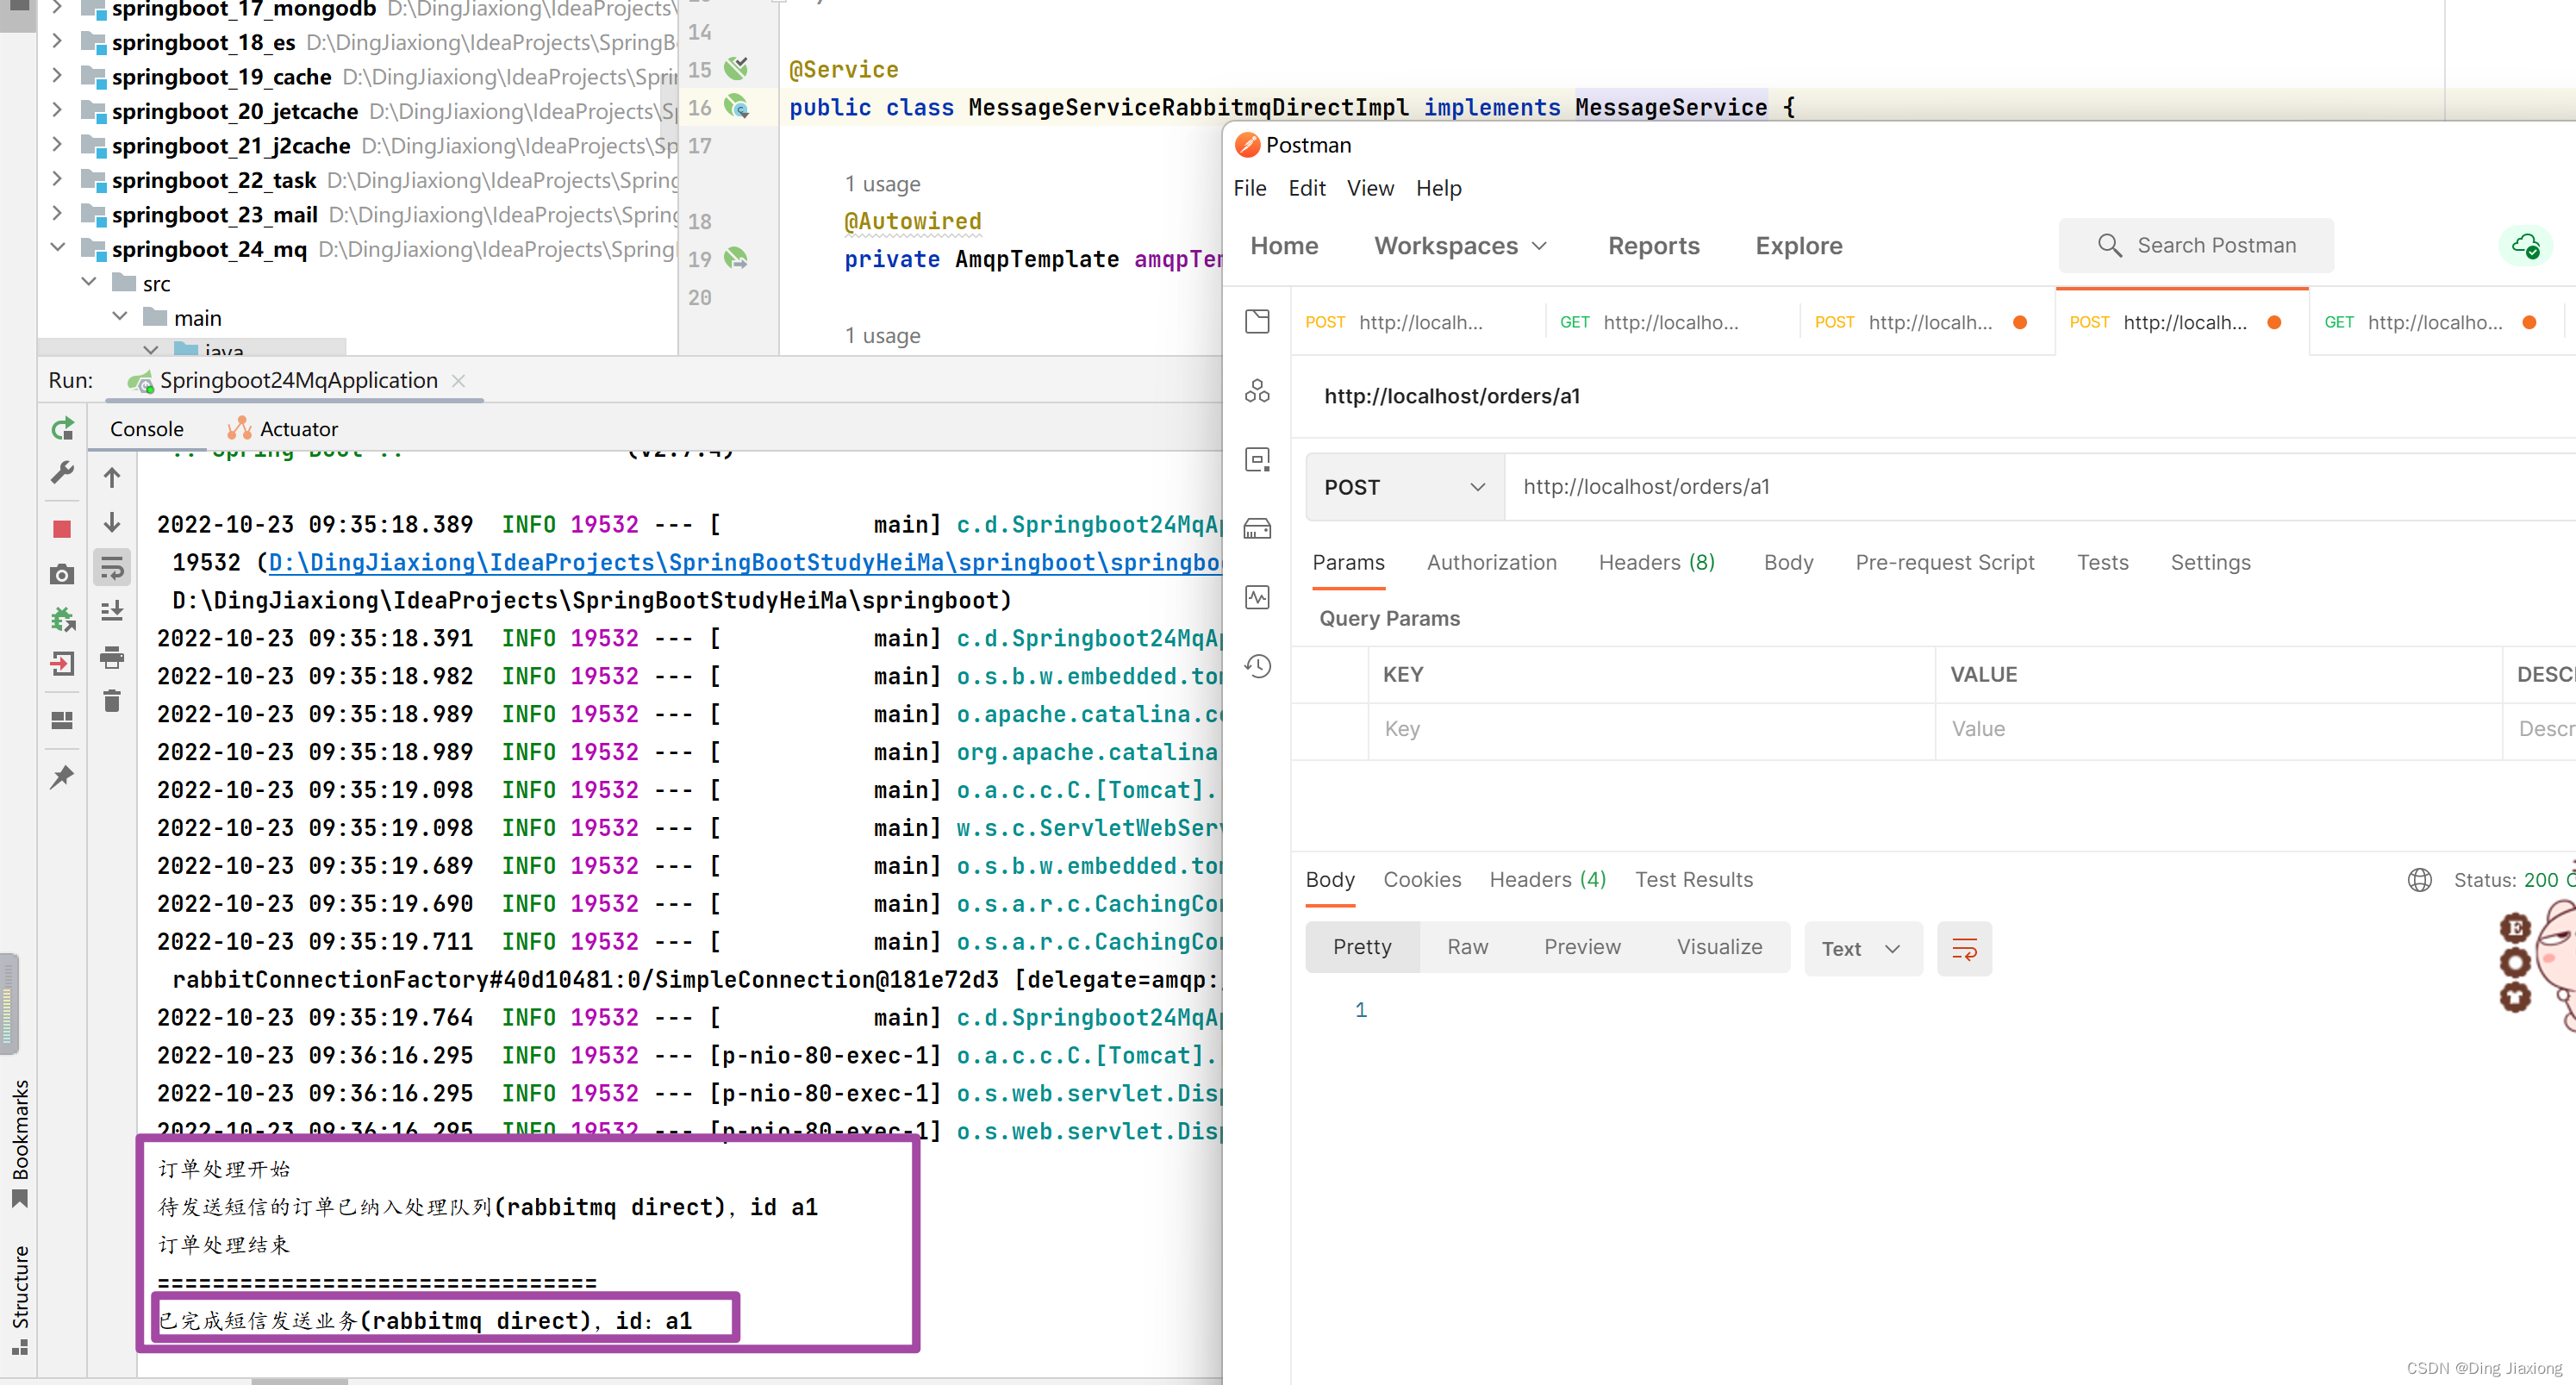Toggle line wrap in response body

[x=1964, y=948]
